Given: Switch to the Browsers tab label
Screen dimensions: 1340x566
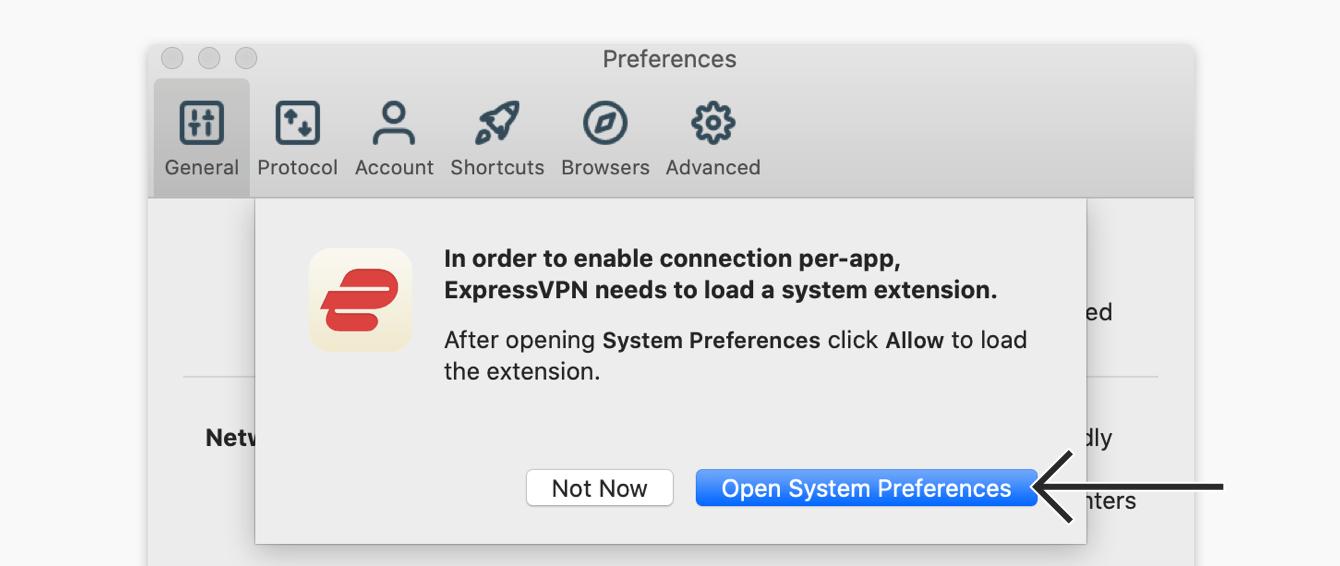Looking at the screenshot, I should coord(605,168).
